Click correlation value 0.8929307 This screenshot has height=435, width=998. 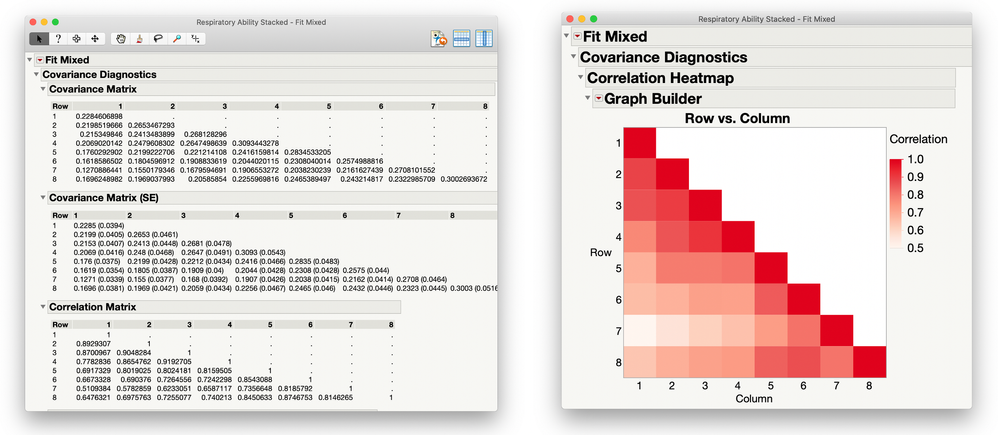click(x=94, y=343)
